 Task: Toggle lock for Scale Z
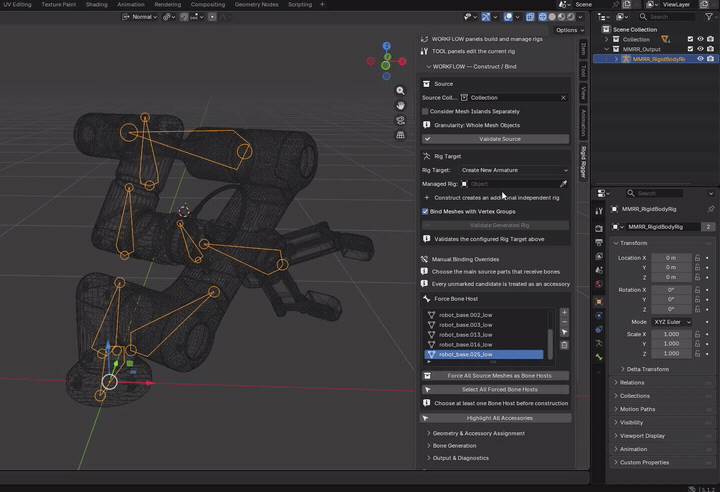[x=698, y=353]
